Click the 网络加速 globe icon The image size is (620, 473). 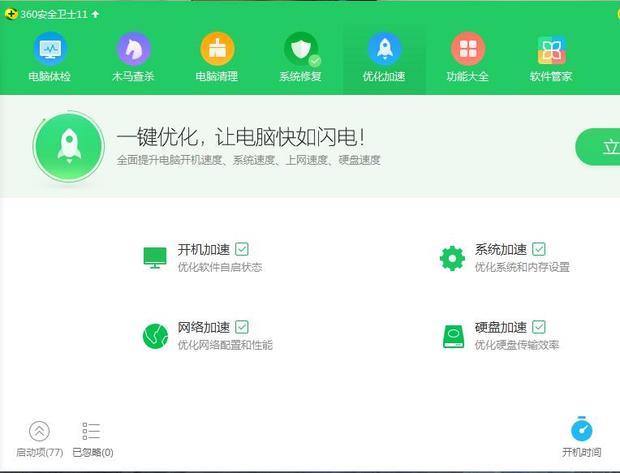pos(155,336)
